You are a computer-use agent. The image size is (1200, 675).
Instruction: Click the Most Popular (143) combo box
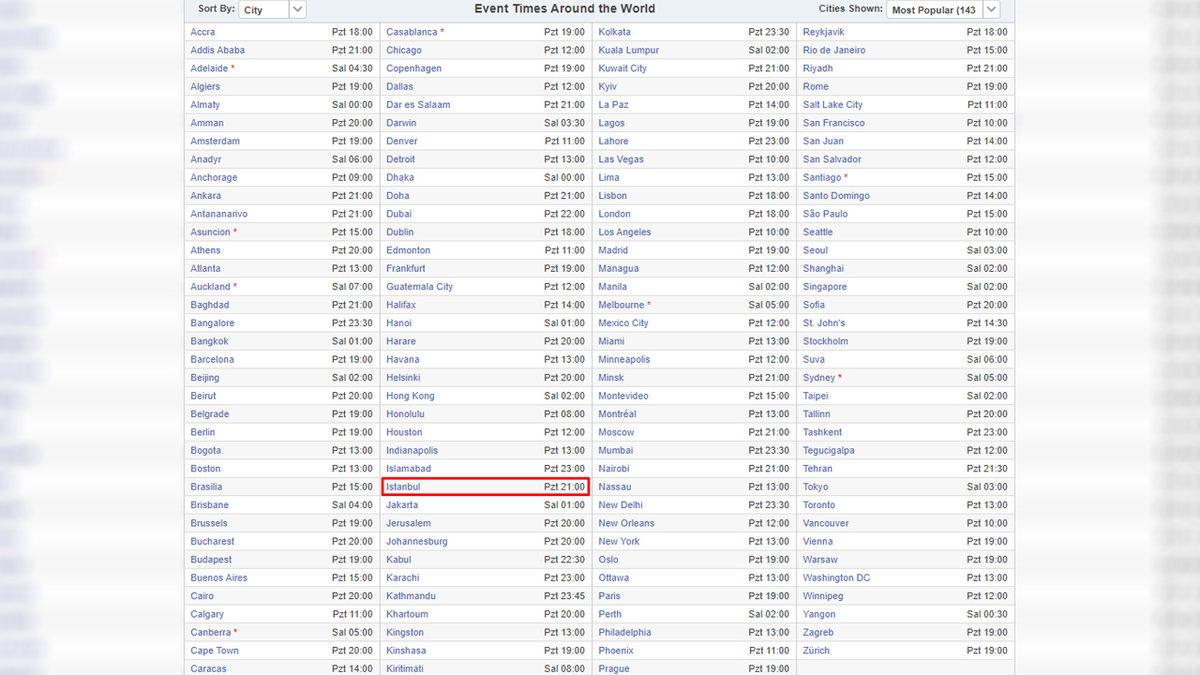[940, 9]
